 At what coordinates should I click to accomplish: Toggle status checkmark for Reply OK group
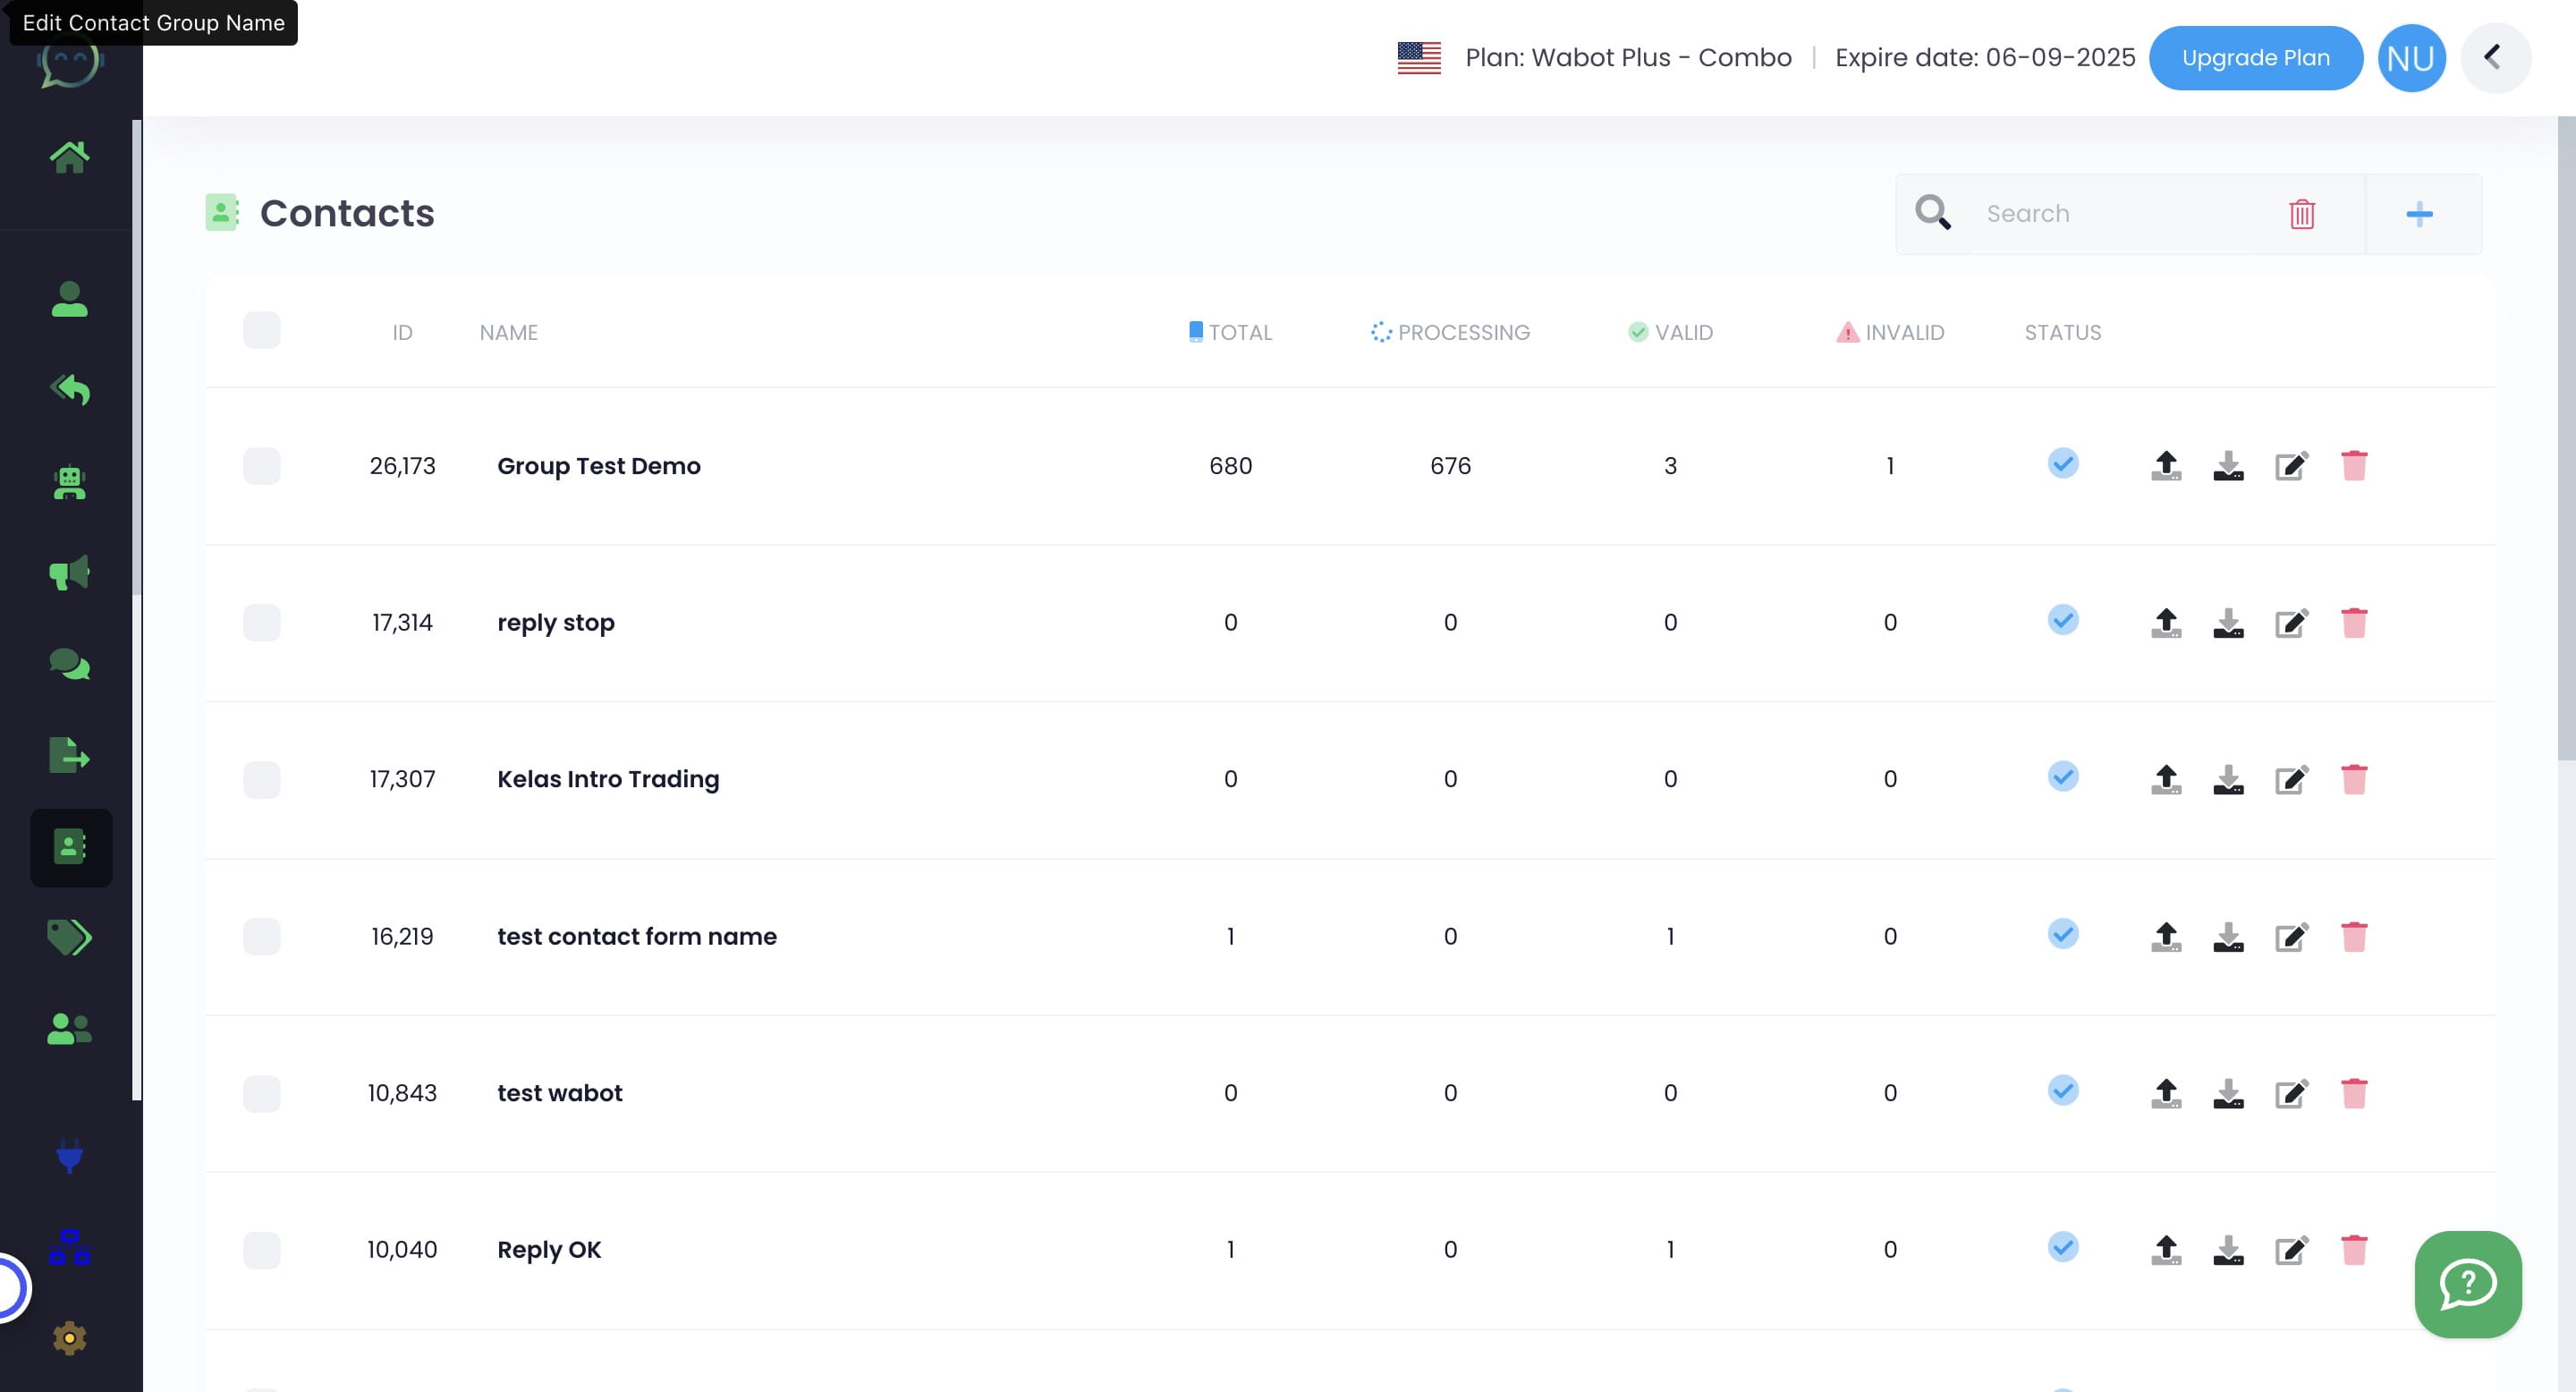pyautogui.click(x=2063, y=1247)
